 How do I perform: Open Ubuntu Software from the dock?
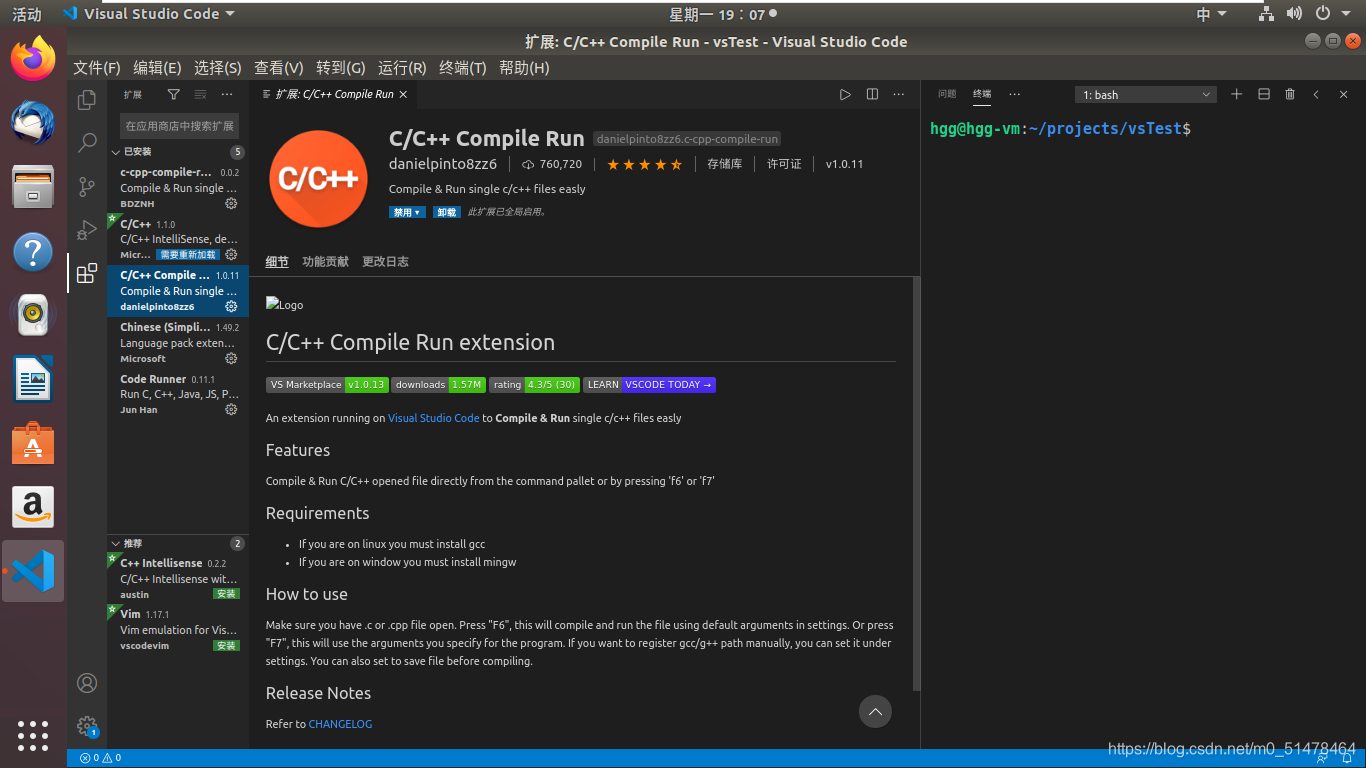pos(33,443)
